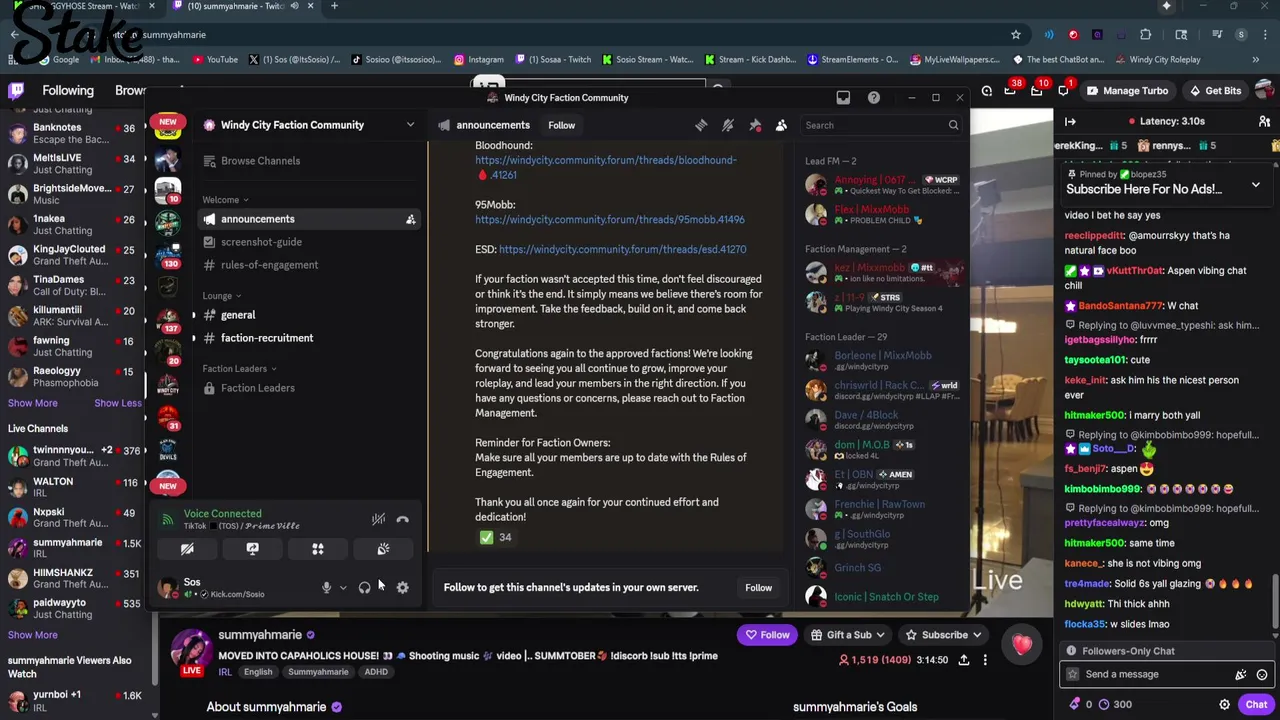Open the YouTube bookmark
1280x720 pixels.
click(x=215, y=60)
